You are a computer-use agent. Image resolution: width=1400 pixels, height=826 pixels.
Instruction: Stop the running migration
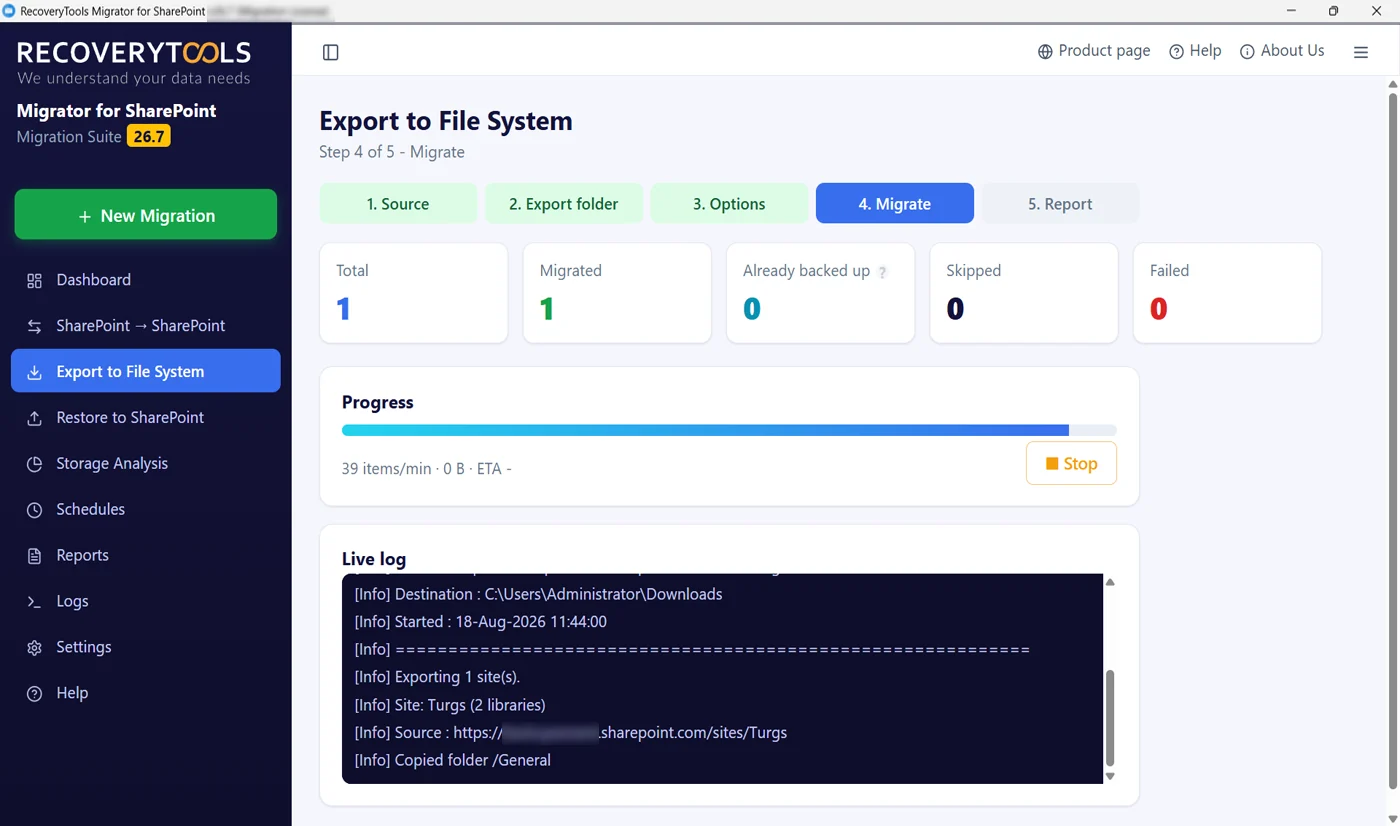tap(1071, 464)
